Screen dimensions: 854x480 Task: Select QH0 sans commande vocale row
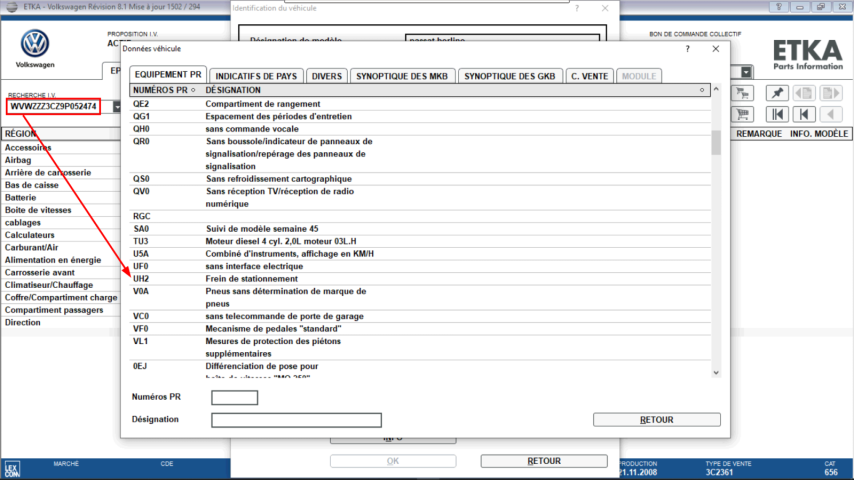click(x=420, y=129)
